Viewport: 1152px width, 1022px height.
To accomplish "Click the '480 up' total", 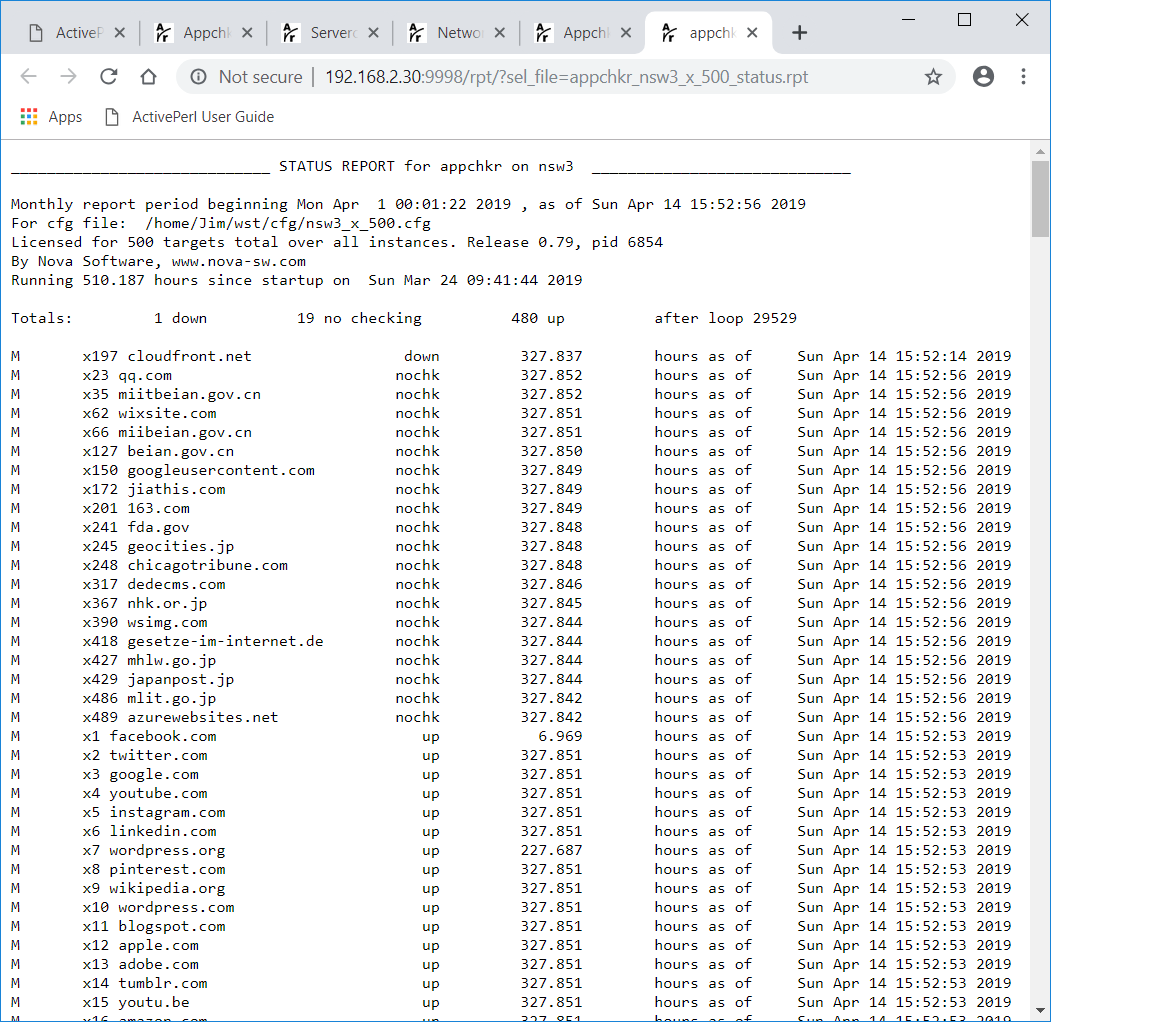I will click(538, 318).
